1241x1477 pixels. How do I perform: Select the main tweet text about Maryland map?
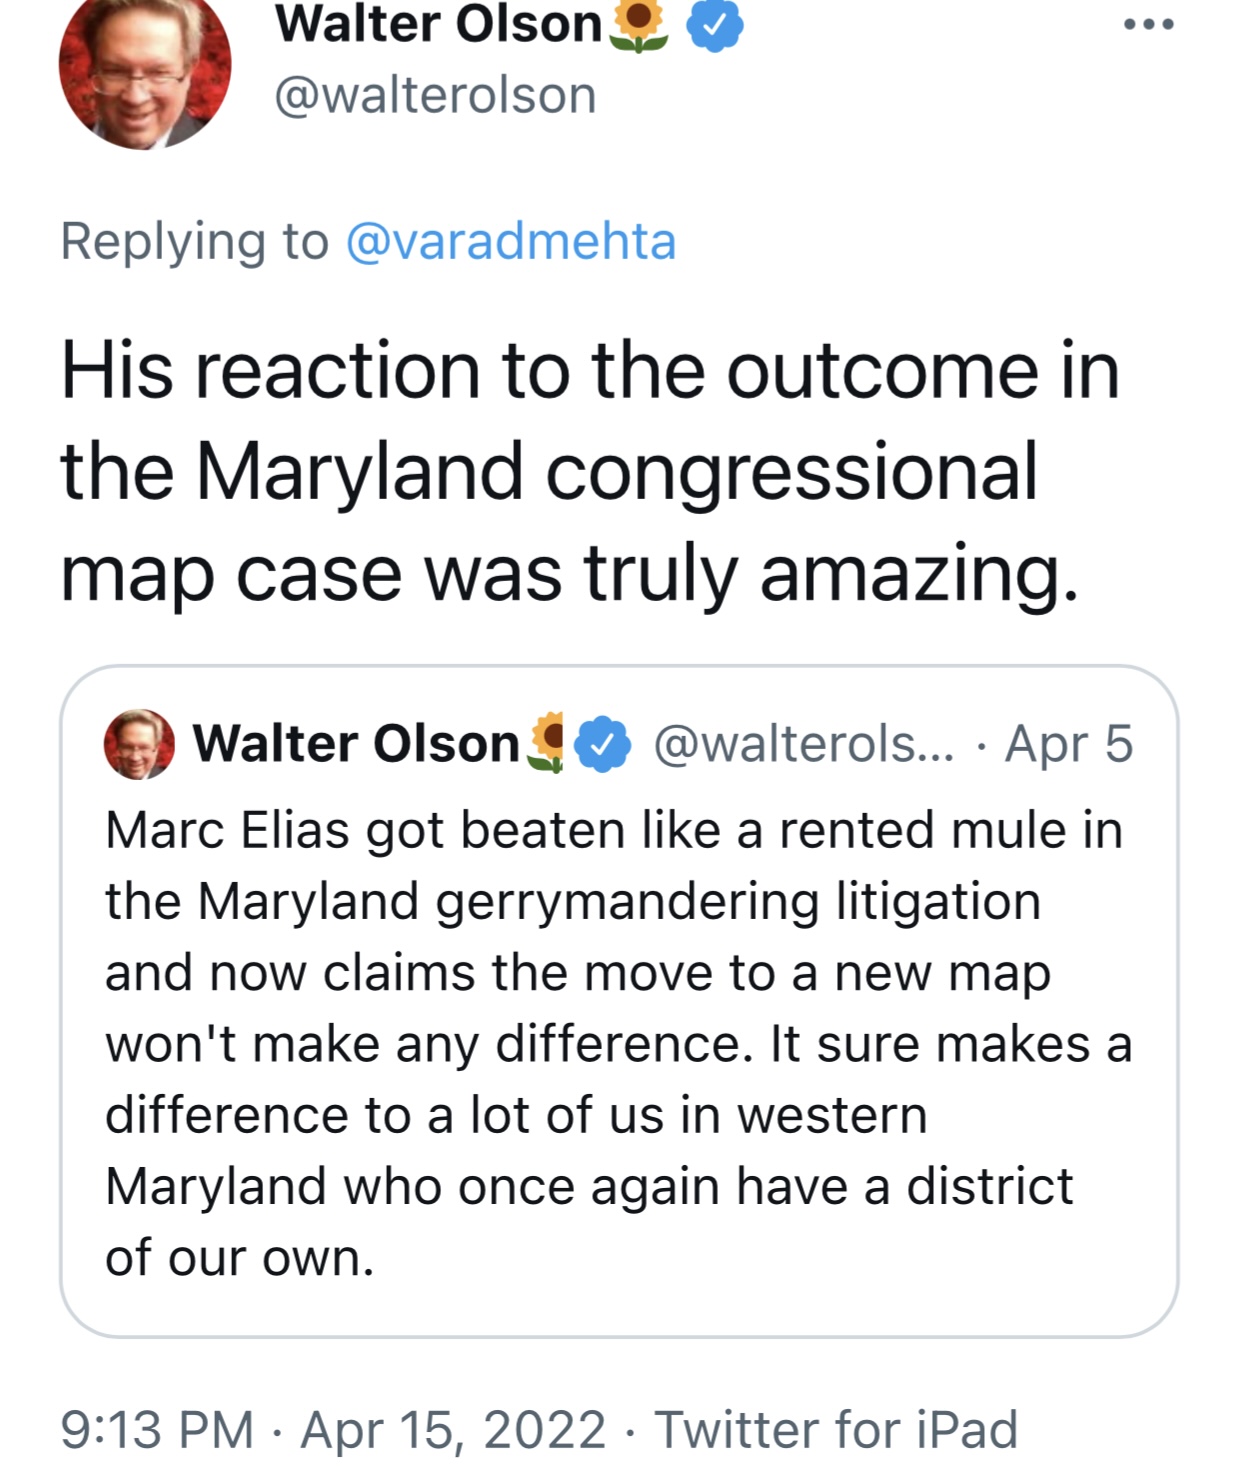(x=590, y=472)
